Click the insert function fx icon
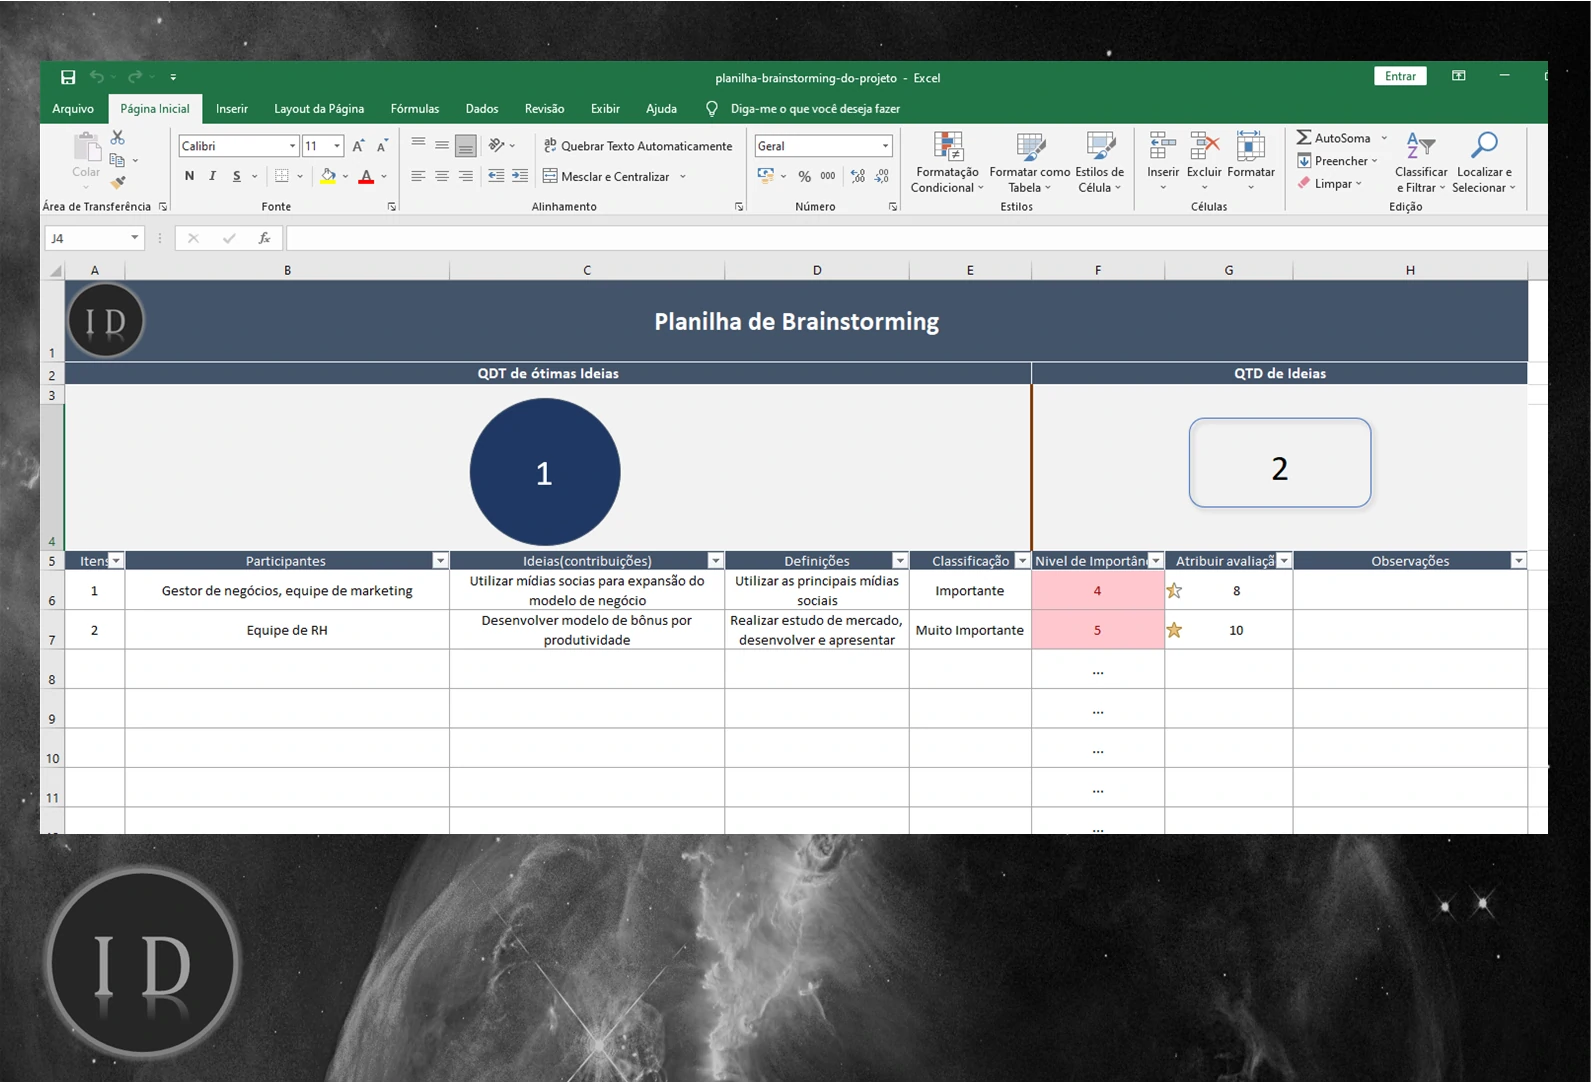The height and width of the screenshot is (1083, 1592). [x=264, y=238]
